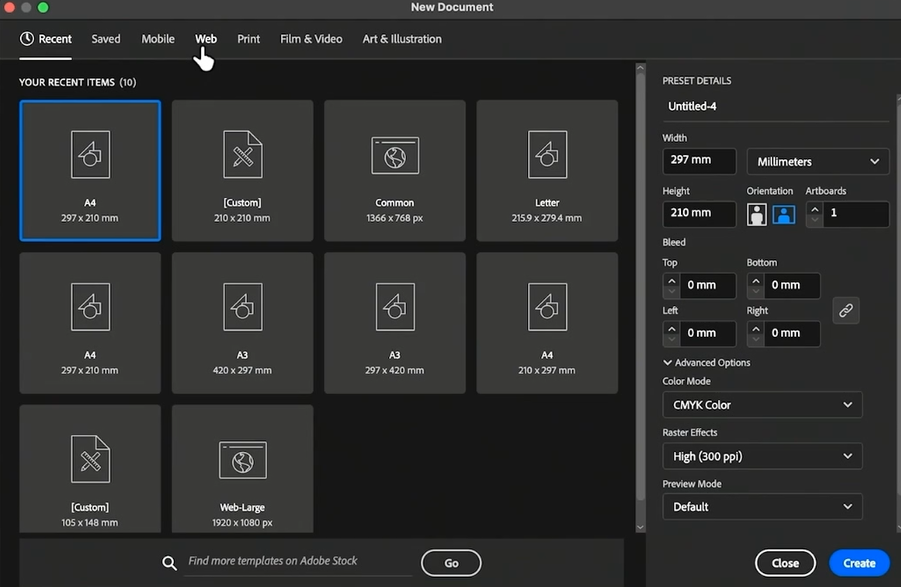Image resolution: width=901 pixels, height=587 pixels.
Task: Click the Top bleed 0 mm field
Action: 708,285
